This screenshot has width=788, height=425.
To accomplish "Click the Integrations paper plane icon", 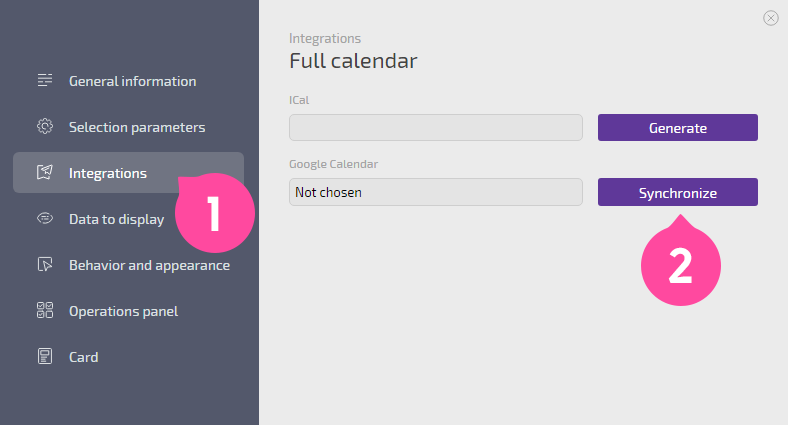I will coord(45,172).
